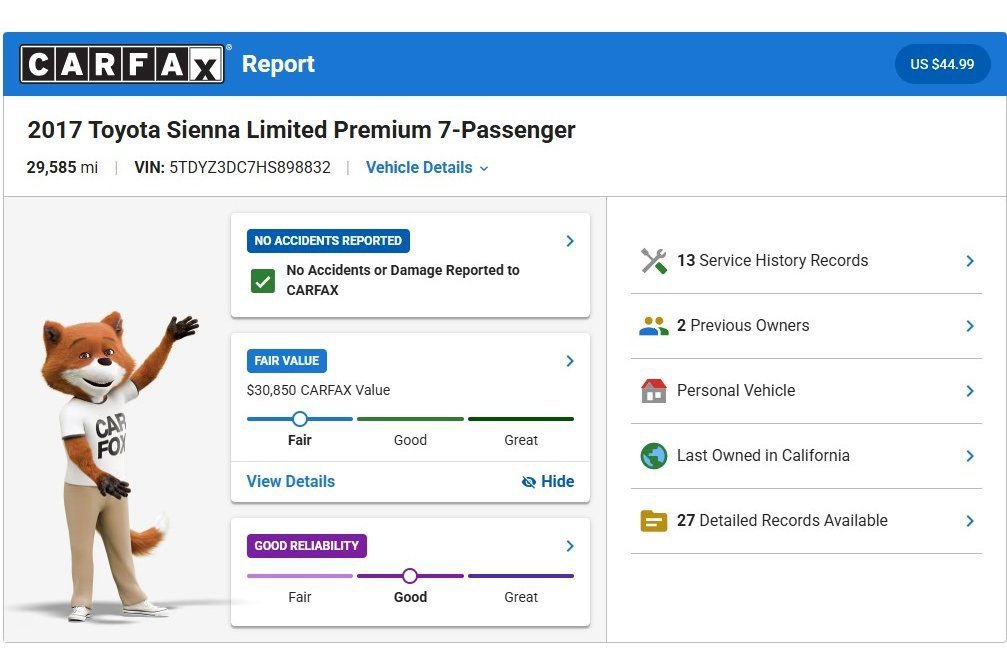
Task: Click the 2017 Toyota Sienna title
Action: 301,130
